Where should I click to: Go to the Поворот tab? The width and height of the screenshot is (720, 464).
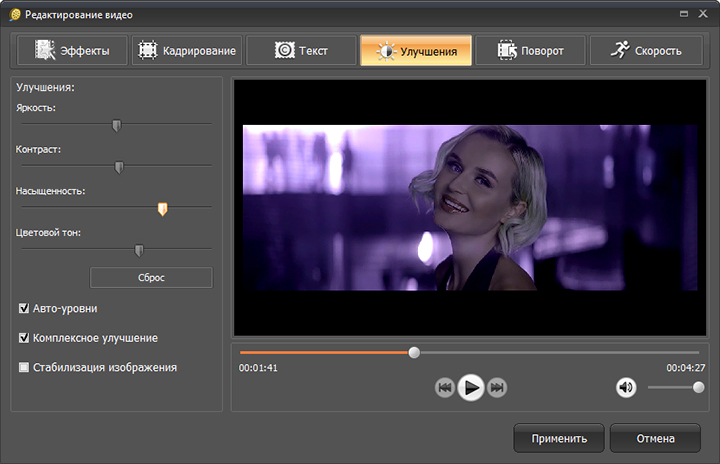tap(530, 51)
